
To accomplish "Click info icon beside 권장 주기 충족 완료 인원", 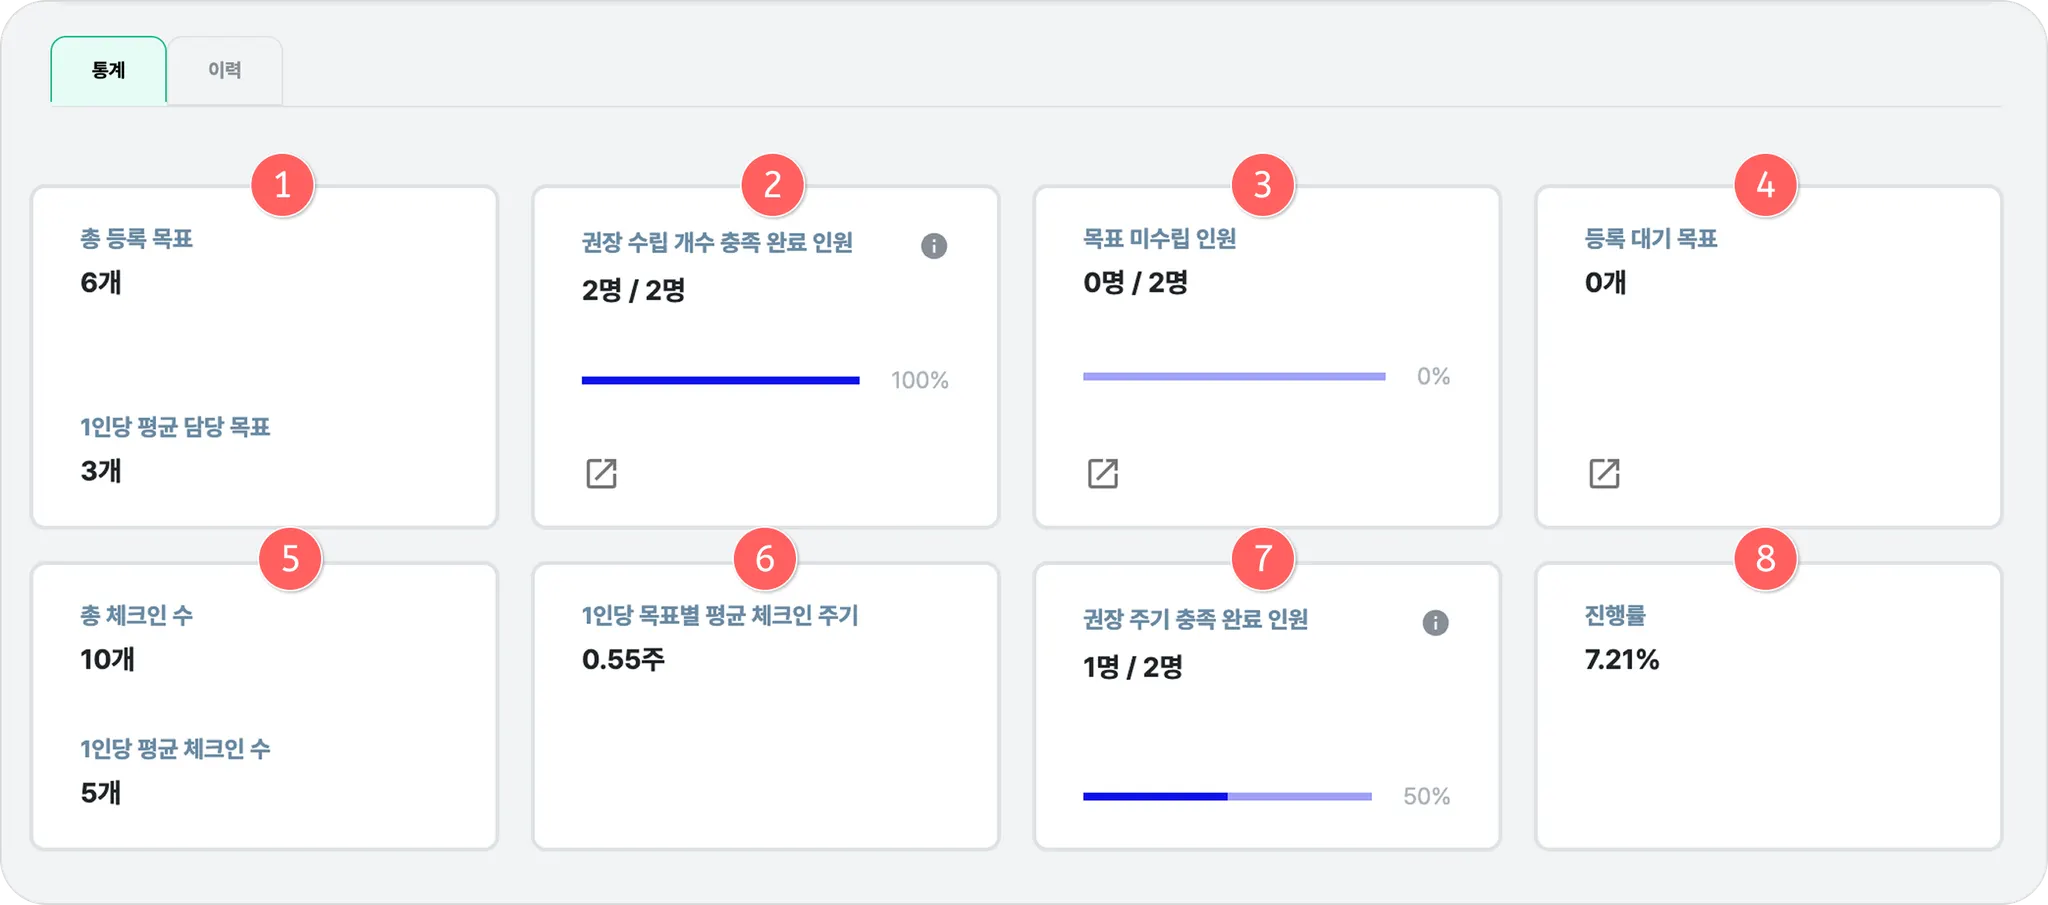I will point(1435,623).
